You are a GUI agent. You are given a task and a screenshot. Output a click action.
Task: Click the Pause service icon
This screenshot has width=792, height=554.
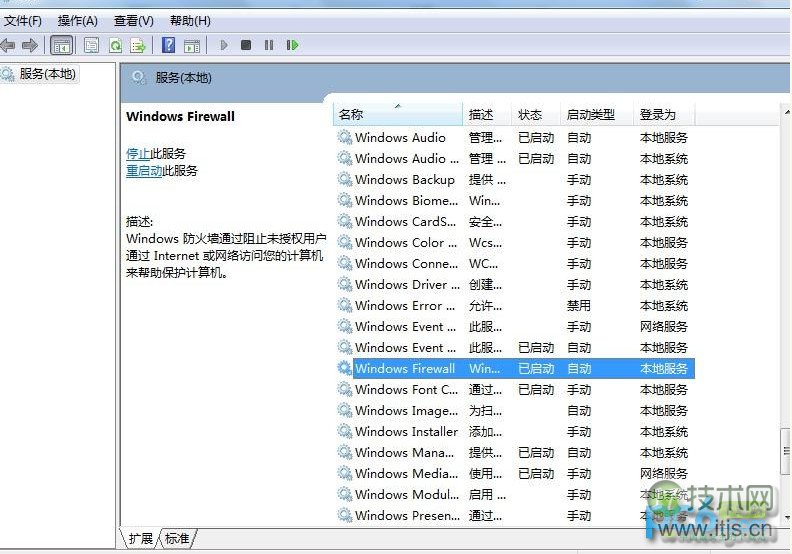269,45
